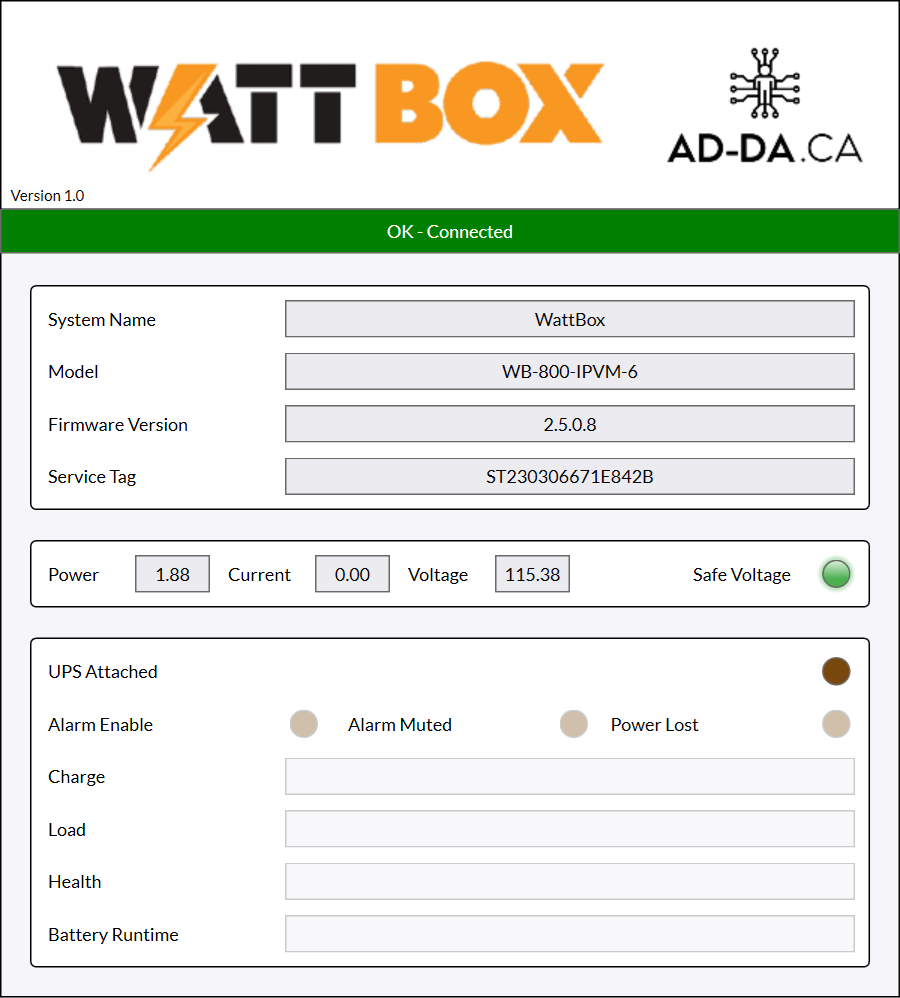Click the empty Battery Runtime field
The width and height of the screenshot is (900, 998).
(x=569, y=934)
